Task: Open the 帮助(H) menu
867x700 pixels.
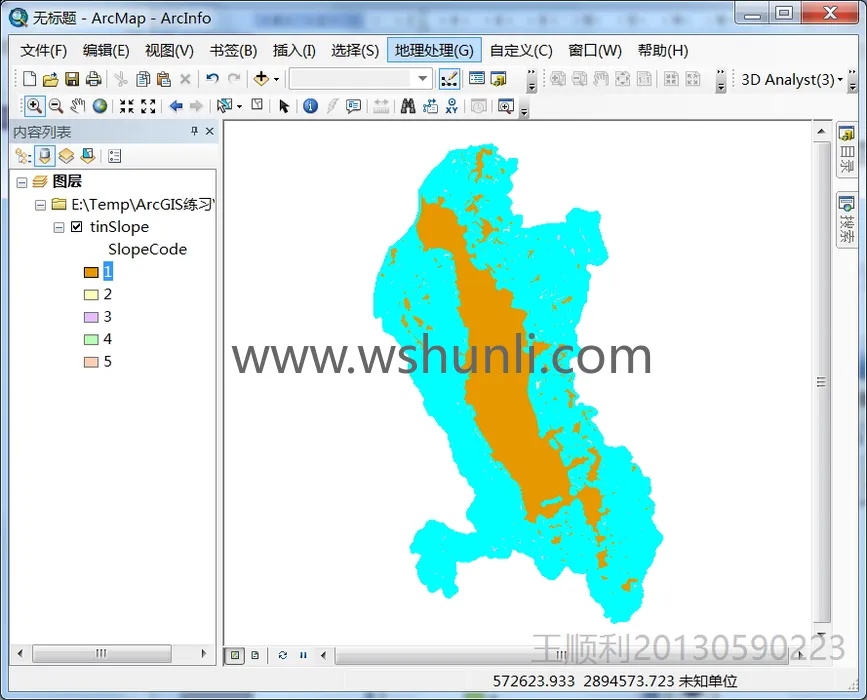Action: coord(662,51)
